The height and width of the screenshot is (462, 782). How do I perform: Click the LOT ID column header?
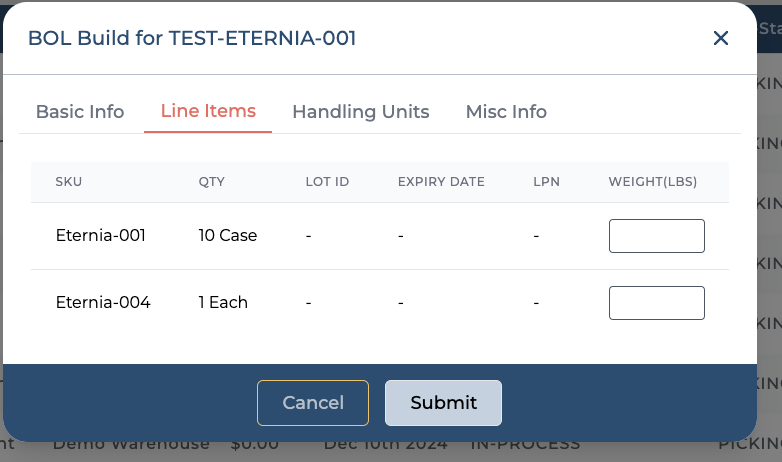[327, 182]
